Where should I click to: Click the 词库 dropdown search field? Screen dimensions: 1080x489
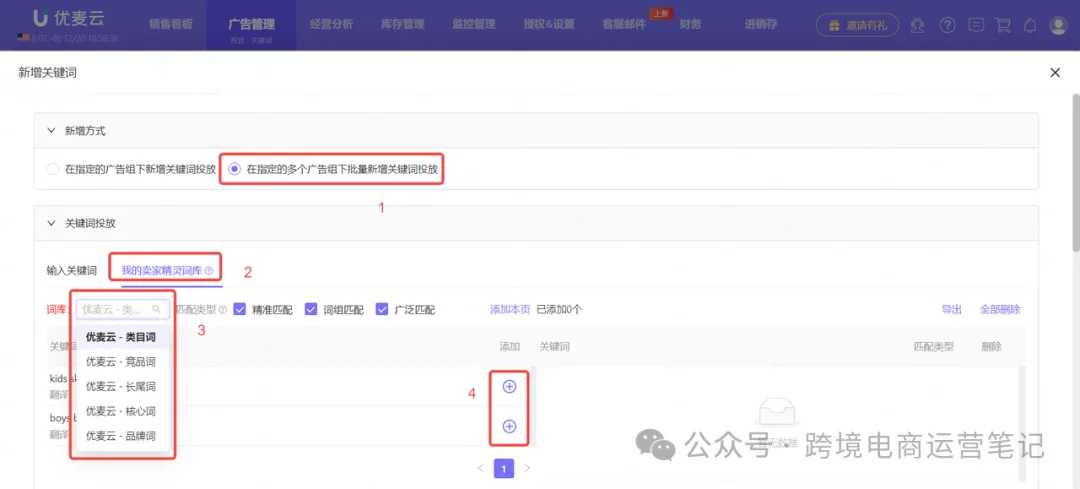pos(123,309)
